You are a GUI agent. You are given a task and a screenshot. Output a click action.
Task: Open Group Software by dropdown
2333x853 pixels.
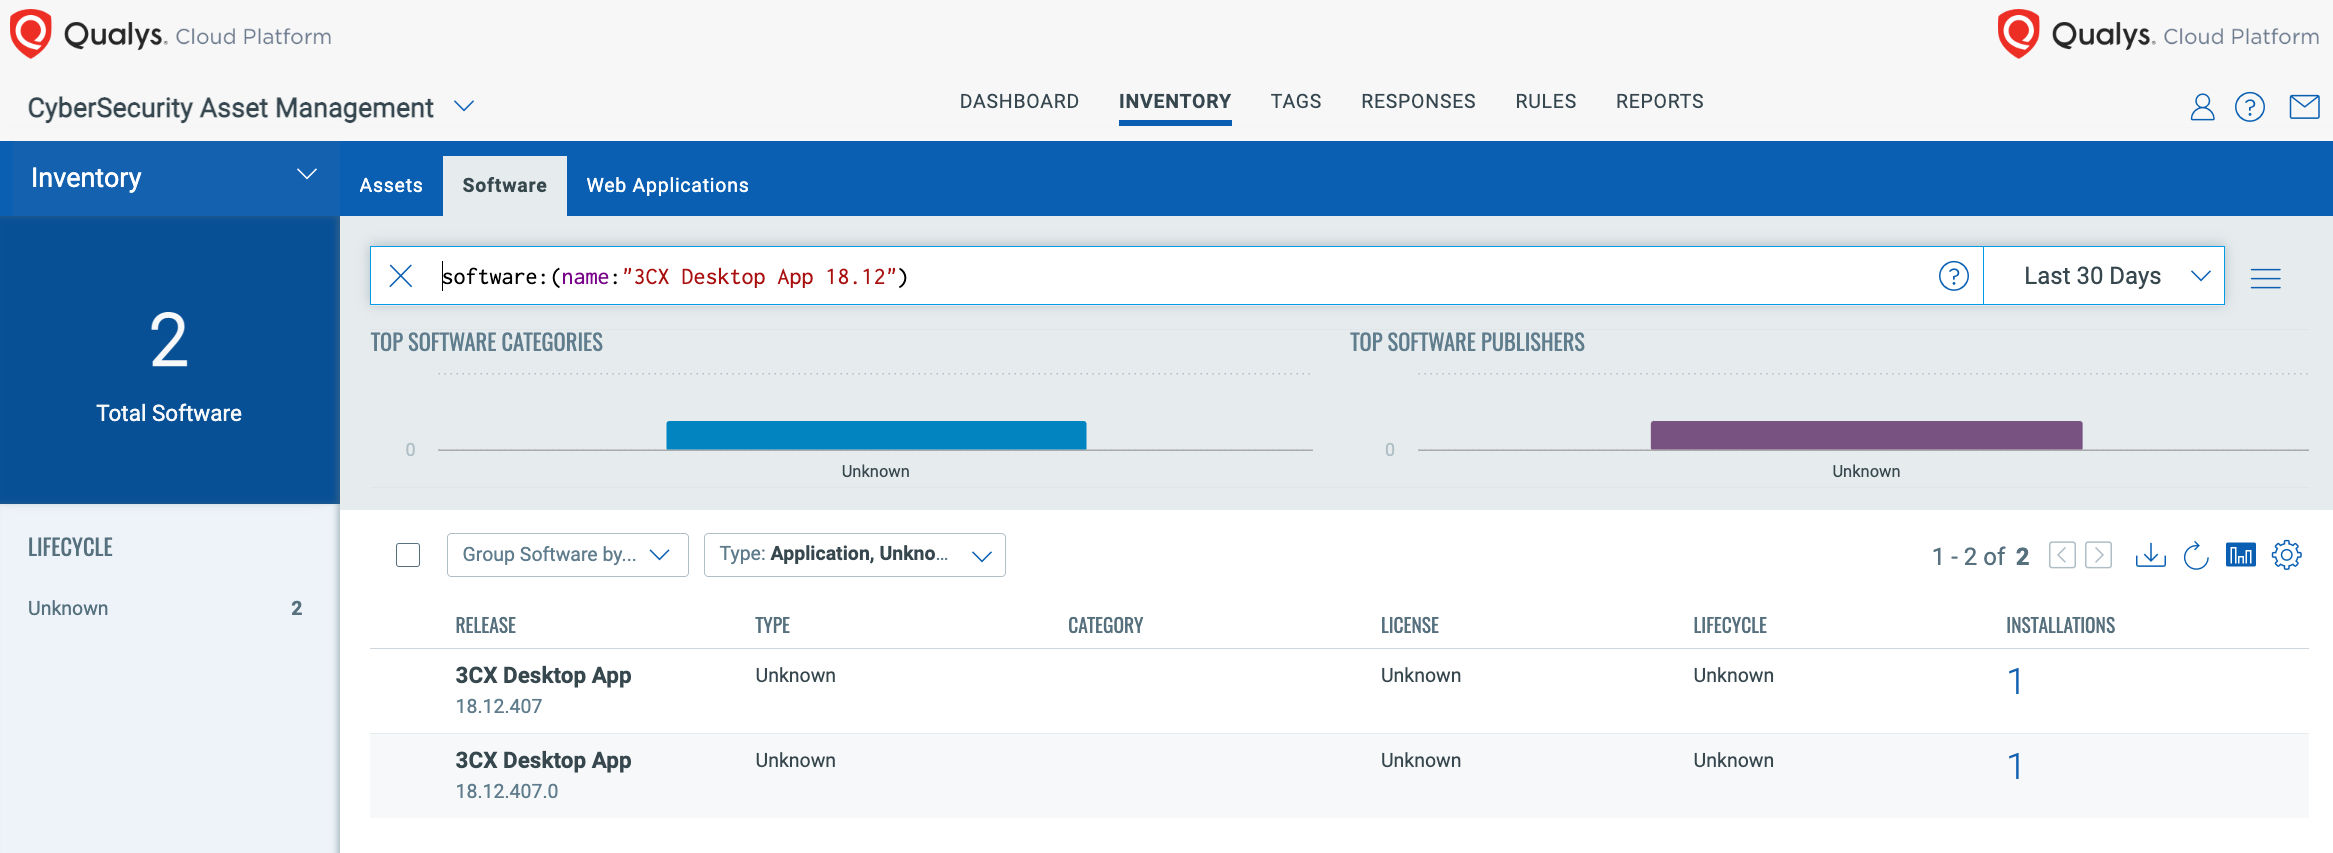point(567,555)
